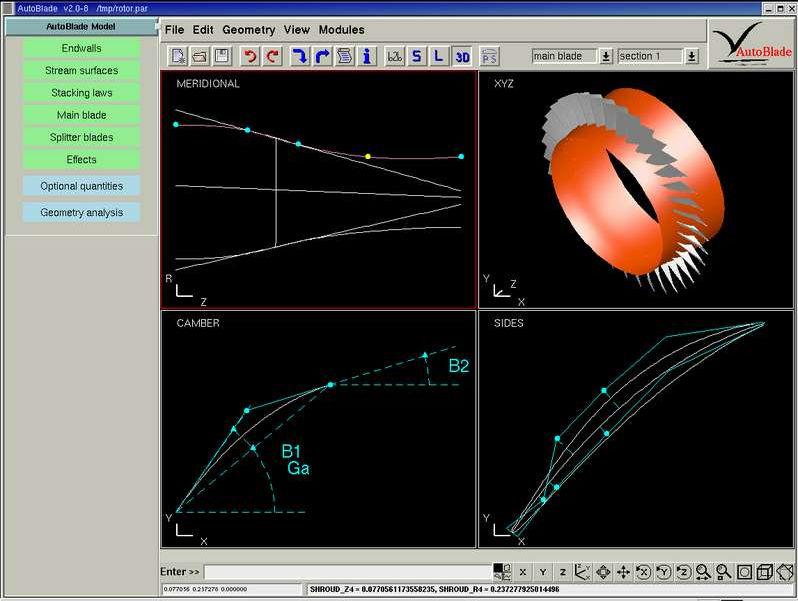Click the PS PostScript output icon

click(x=489, y=56)
